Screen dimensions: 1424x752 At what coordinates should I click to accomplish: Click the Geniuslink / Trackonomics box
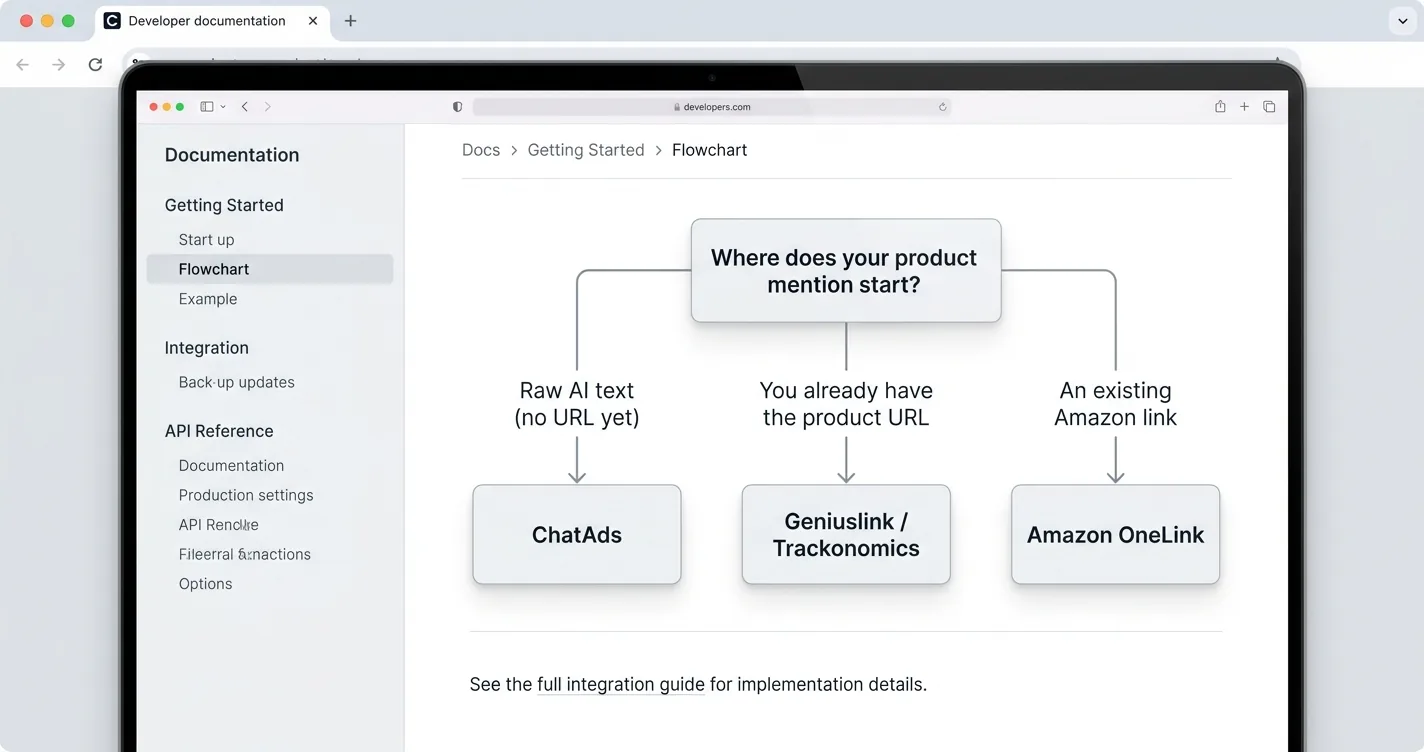coord(846,535)
